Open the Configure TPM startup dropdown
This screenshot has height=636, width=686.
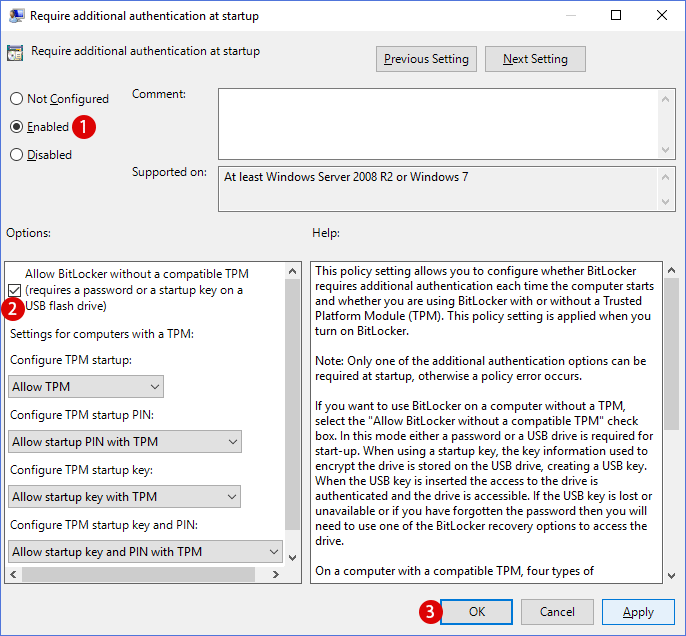(x=86, y=387)
